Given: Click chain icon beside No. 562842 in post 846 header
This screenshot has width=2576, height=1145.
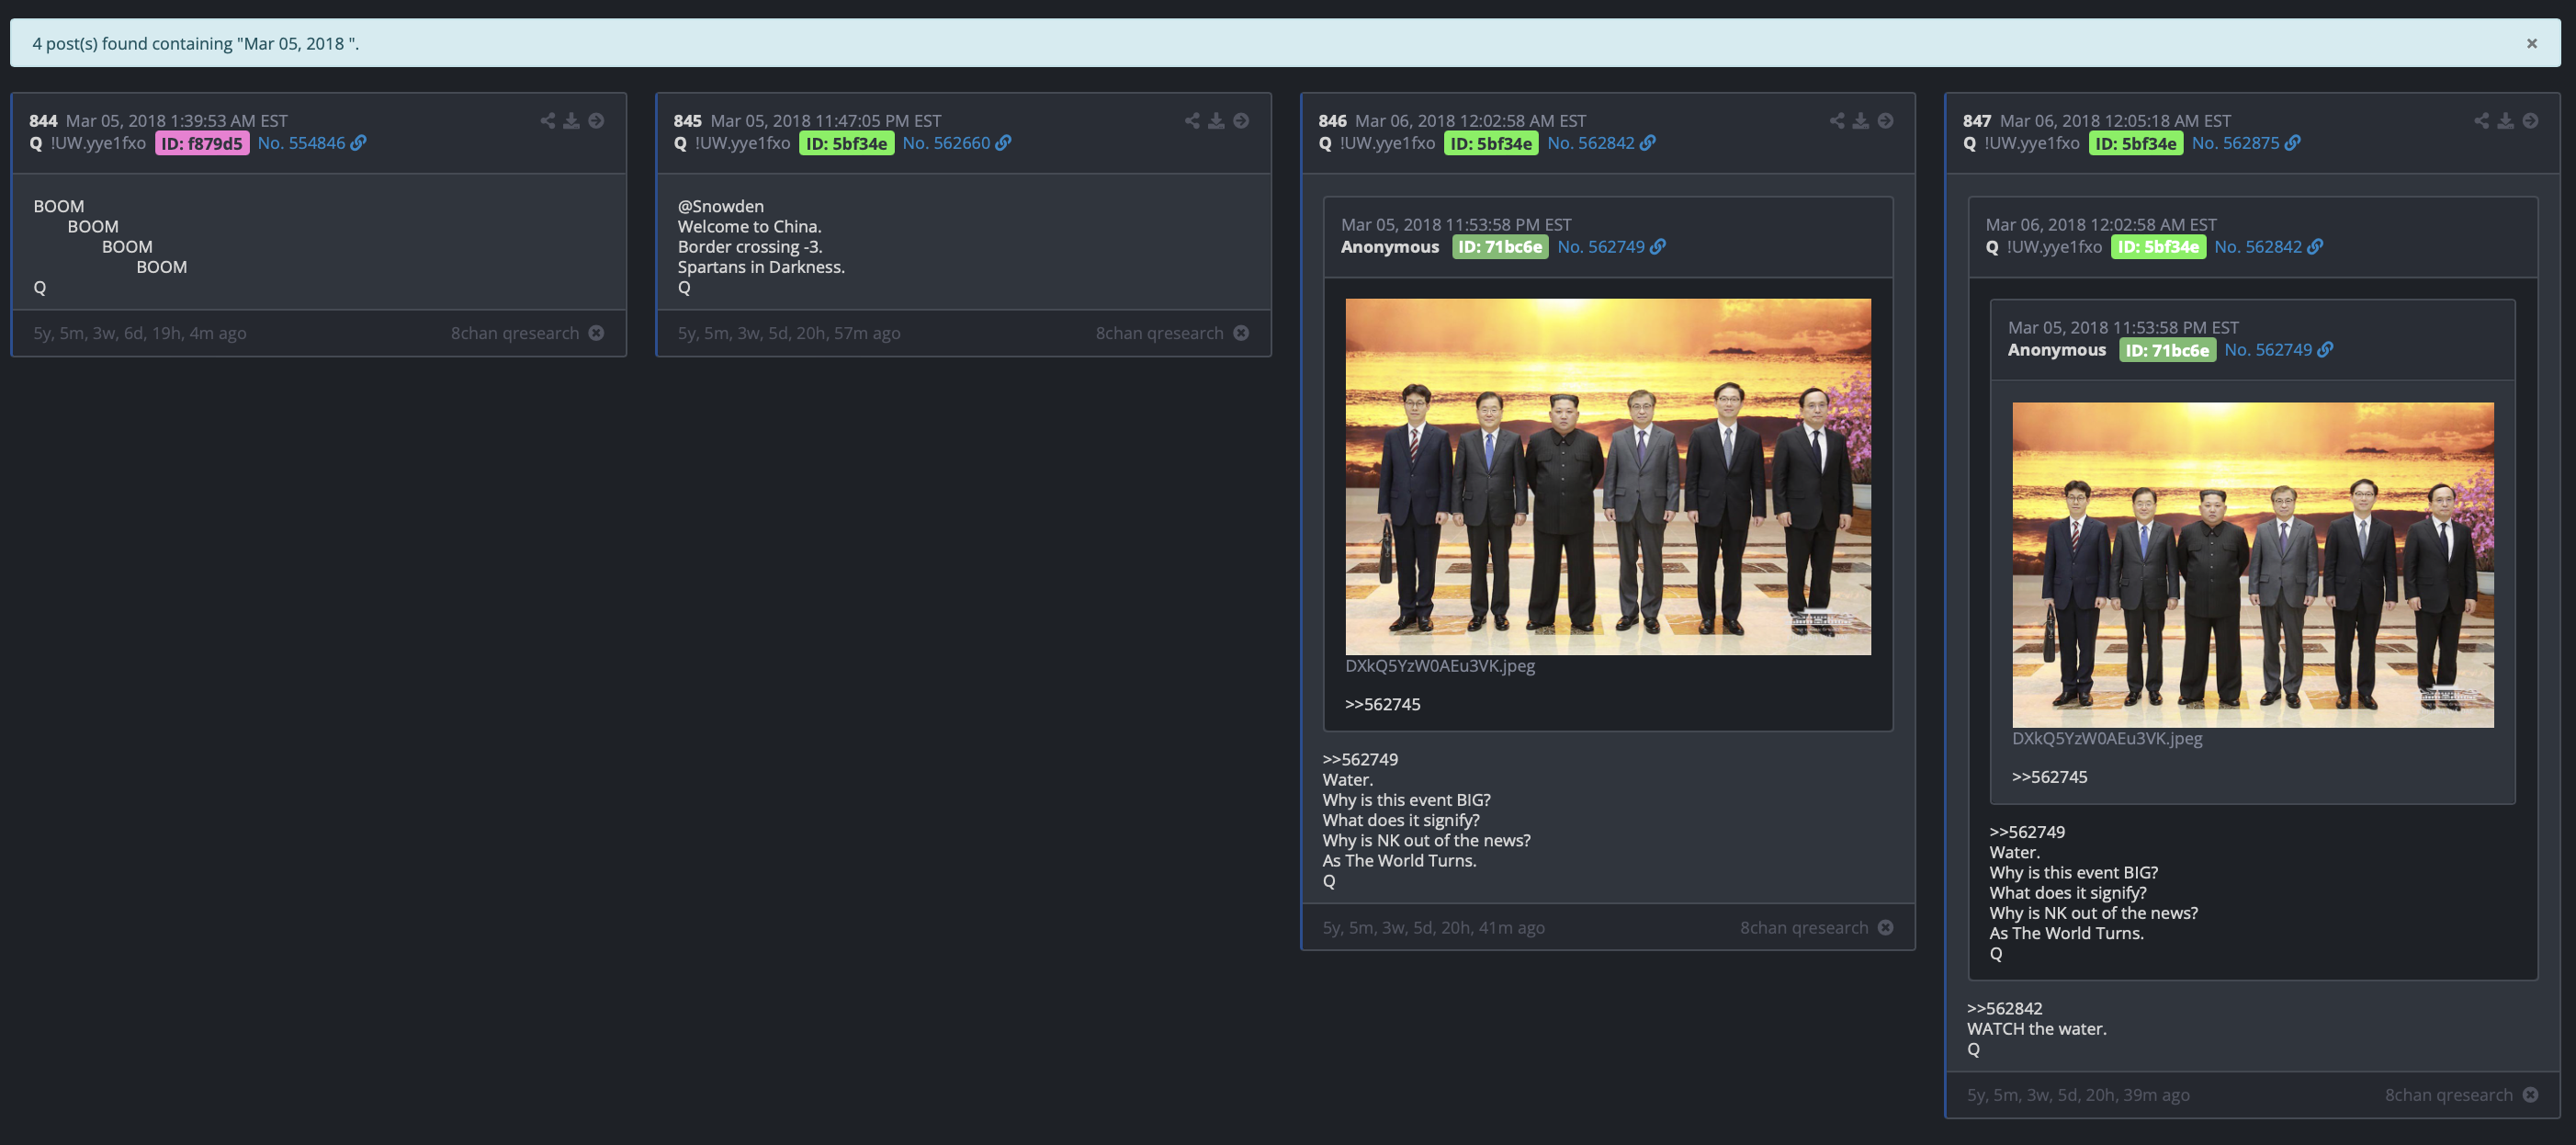Looking at the screenshot, I should tap(1648, 143).
